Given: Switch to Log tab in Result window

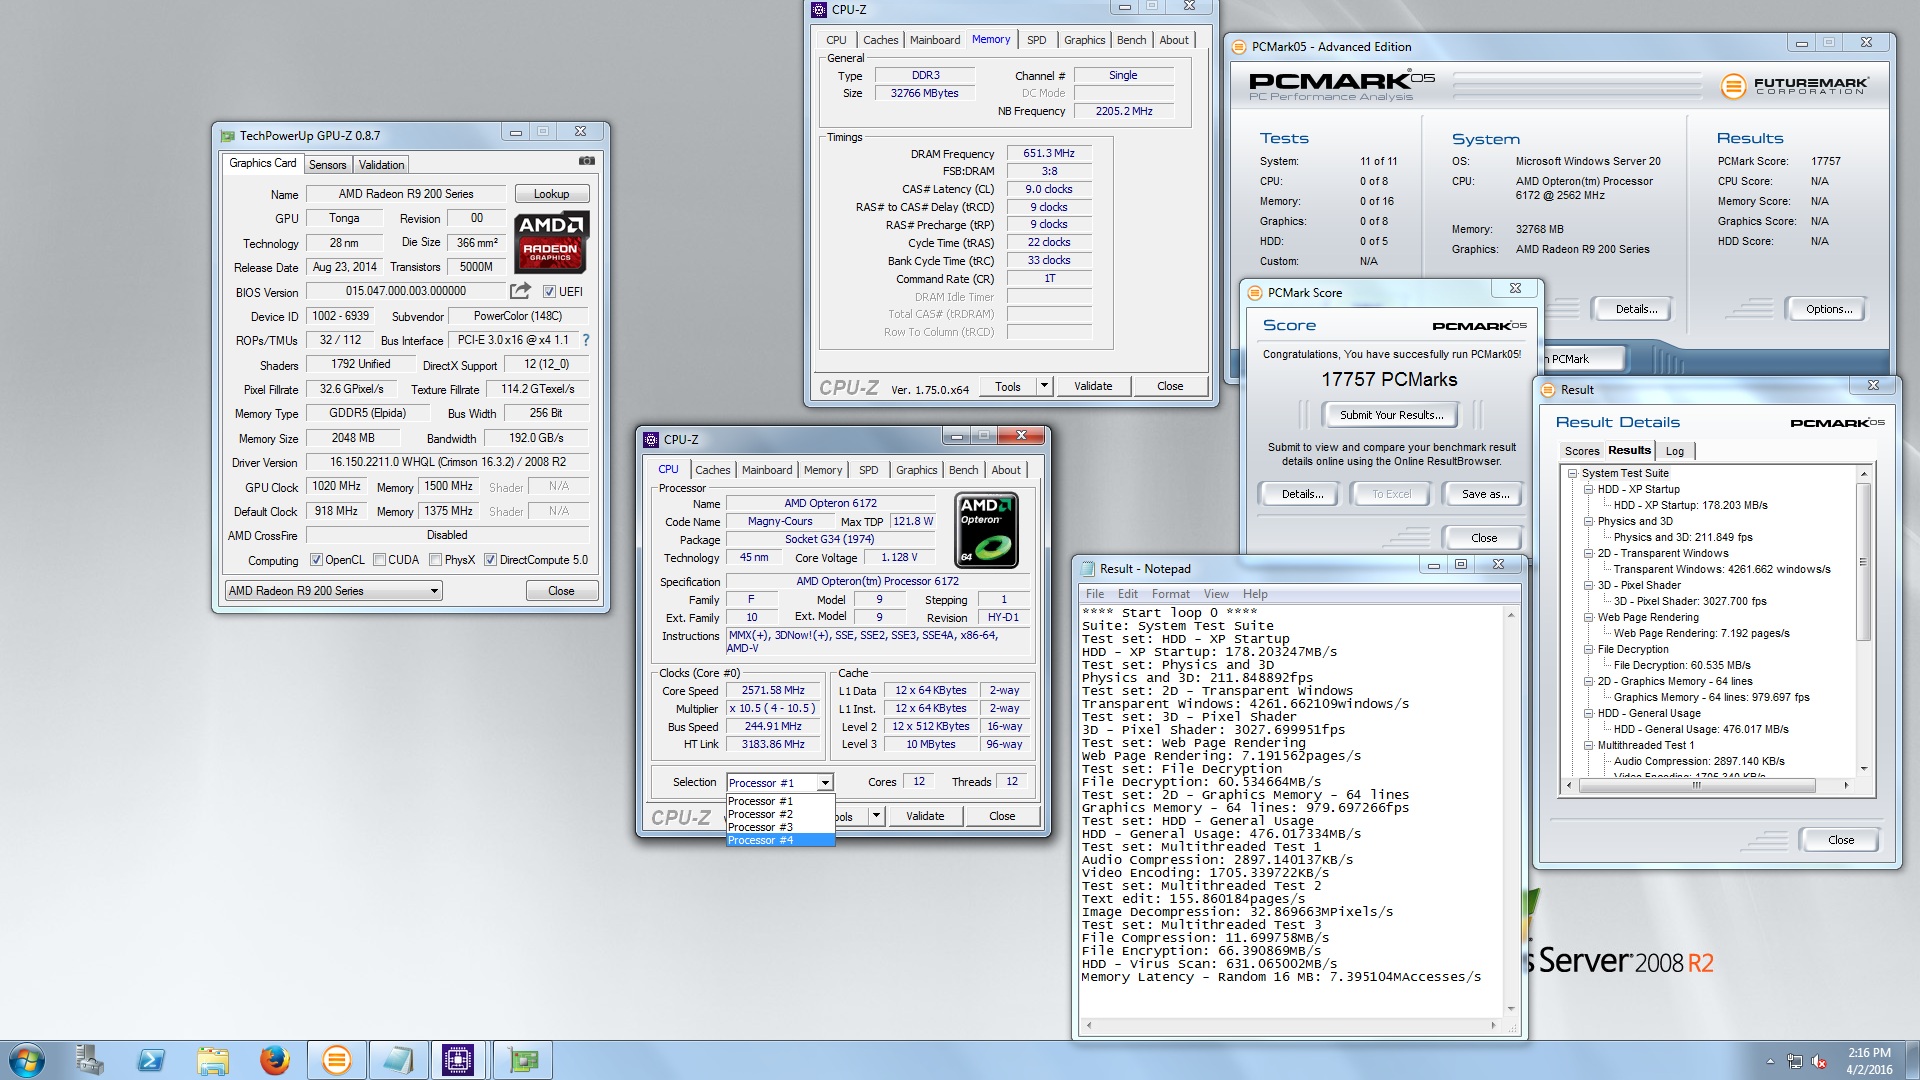Looking at the screenshot, I should pos(1674,451).
